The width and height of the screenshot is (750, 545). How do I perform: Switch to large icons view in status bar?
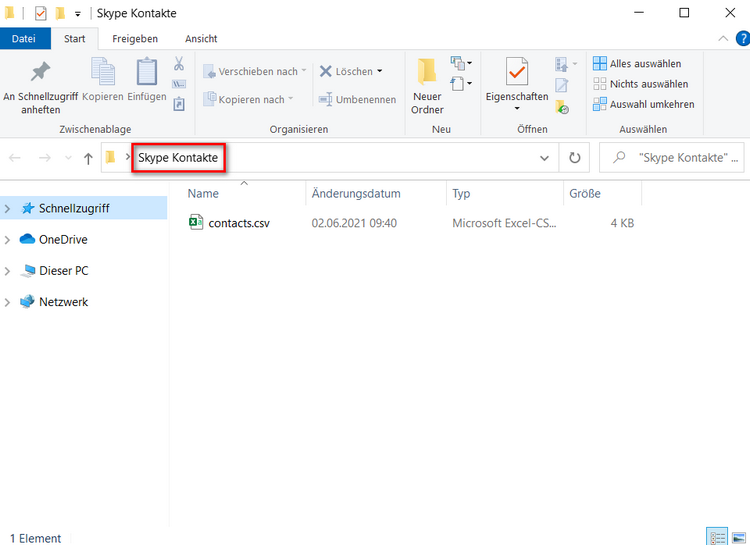pyautogui.click(x=739, y=536)
